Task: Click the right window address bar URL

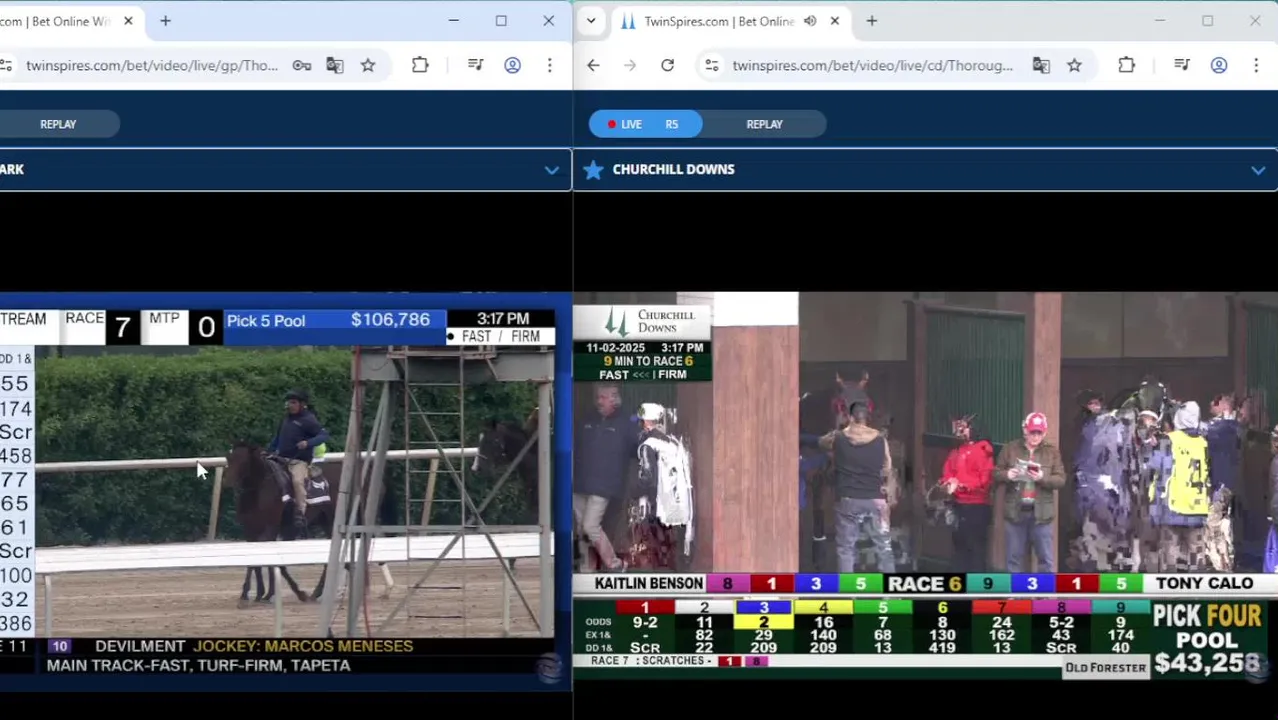Action: pyautogui.click(x=872, y=65)
